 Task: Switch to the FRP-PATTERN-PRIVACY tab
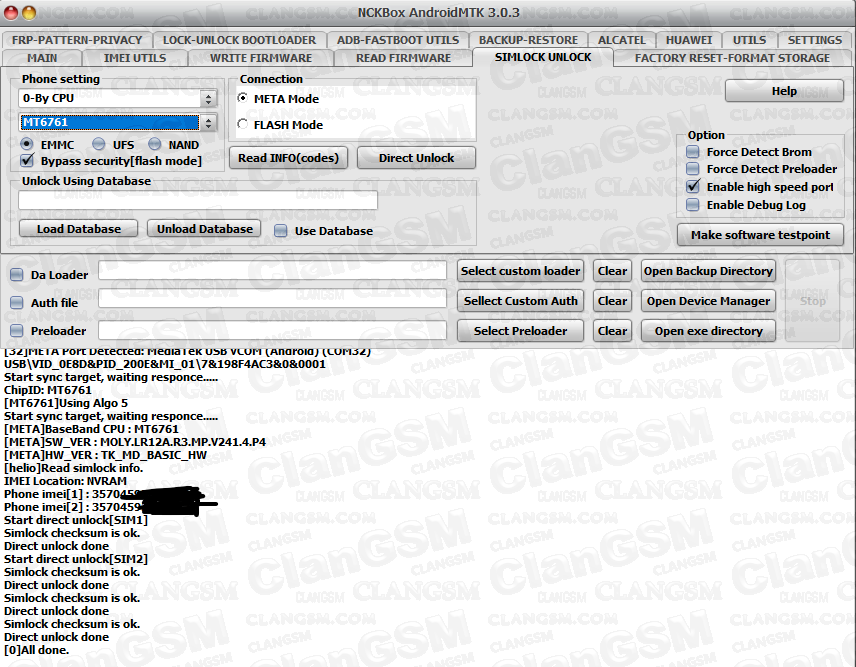click(x=76, y=40)
